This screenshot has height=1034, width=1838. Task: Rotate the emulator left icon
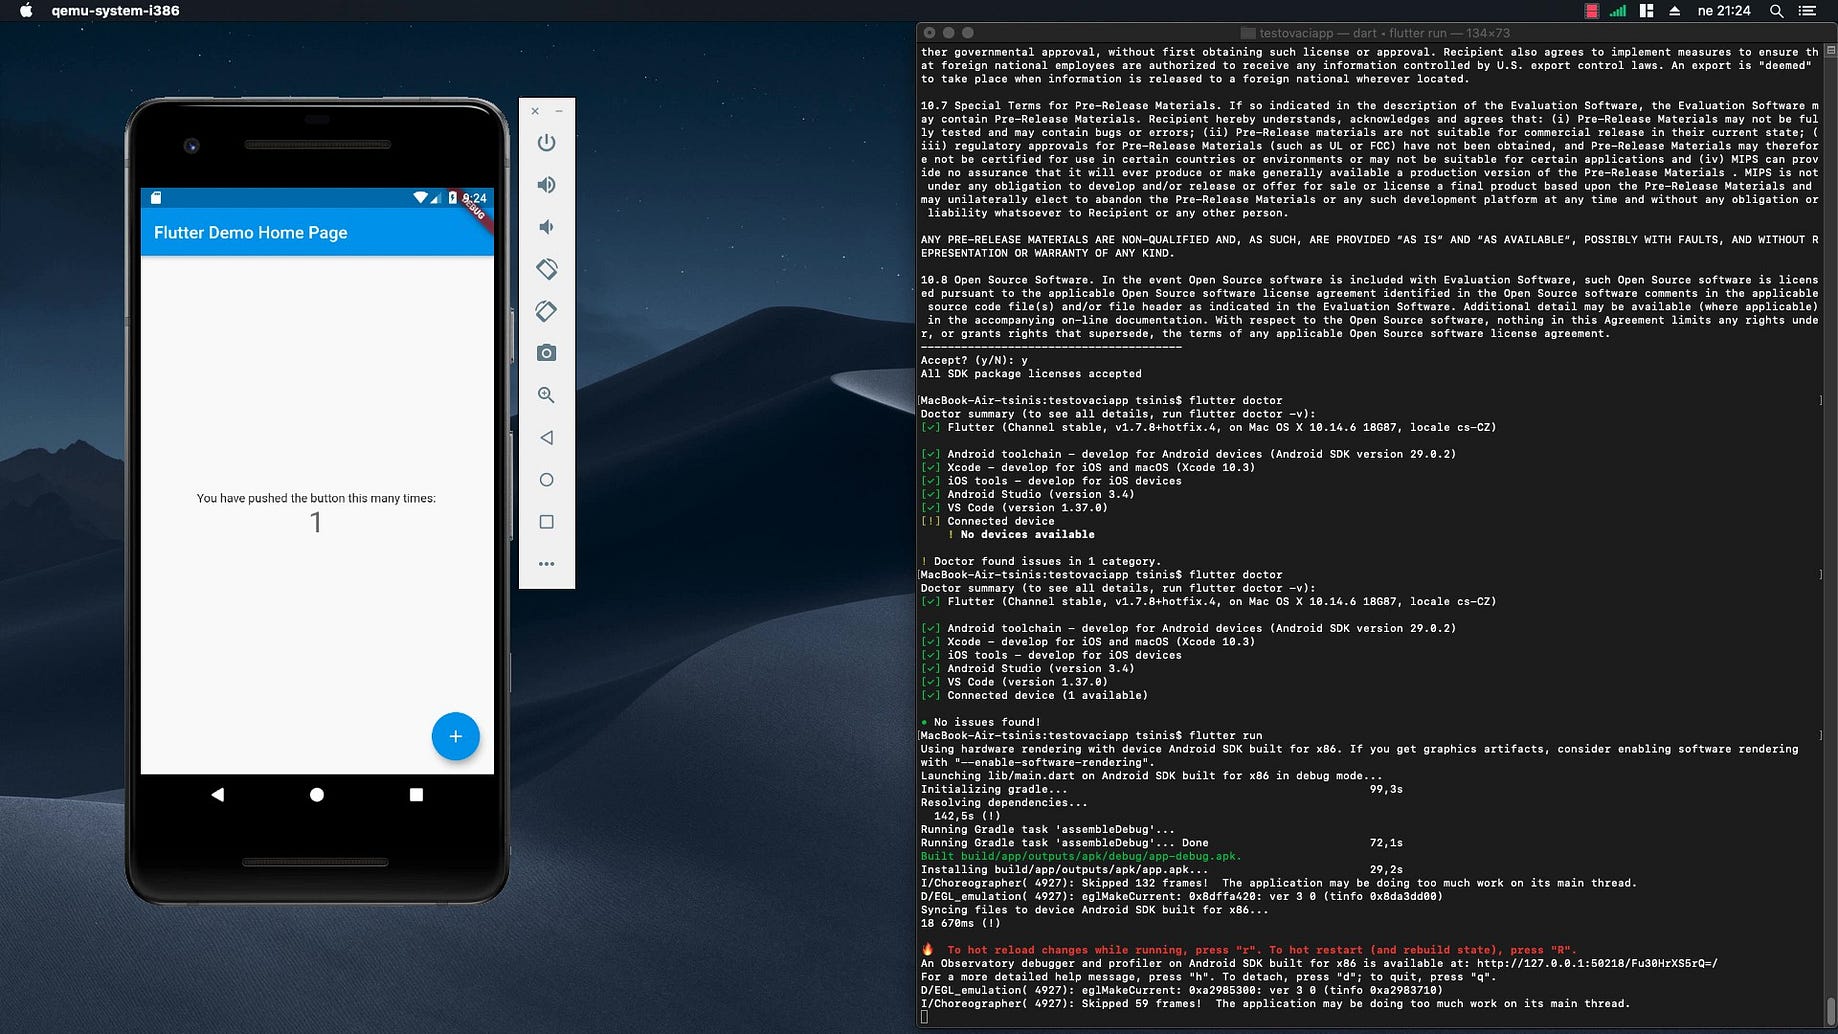tap(546, 269)
